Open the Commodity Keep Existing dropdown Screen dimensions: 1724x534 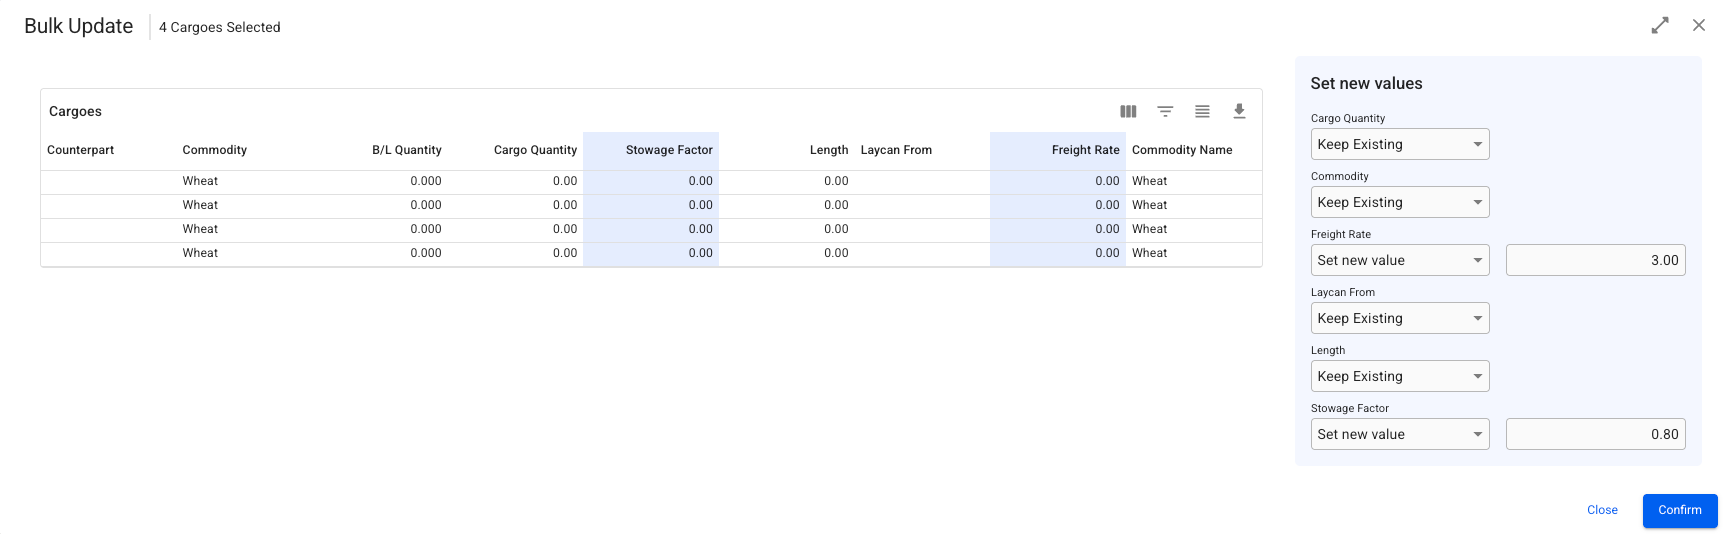pos(1399,202)
